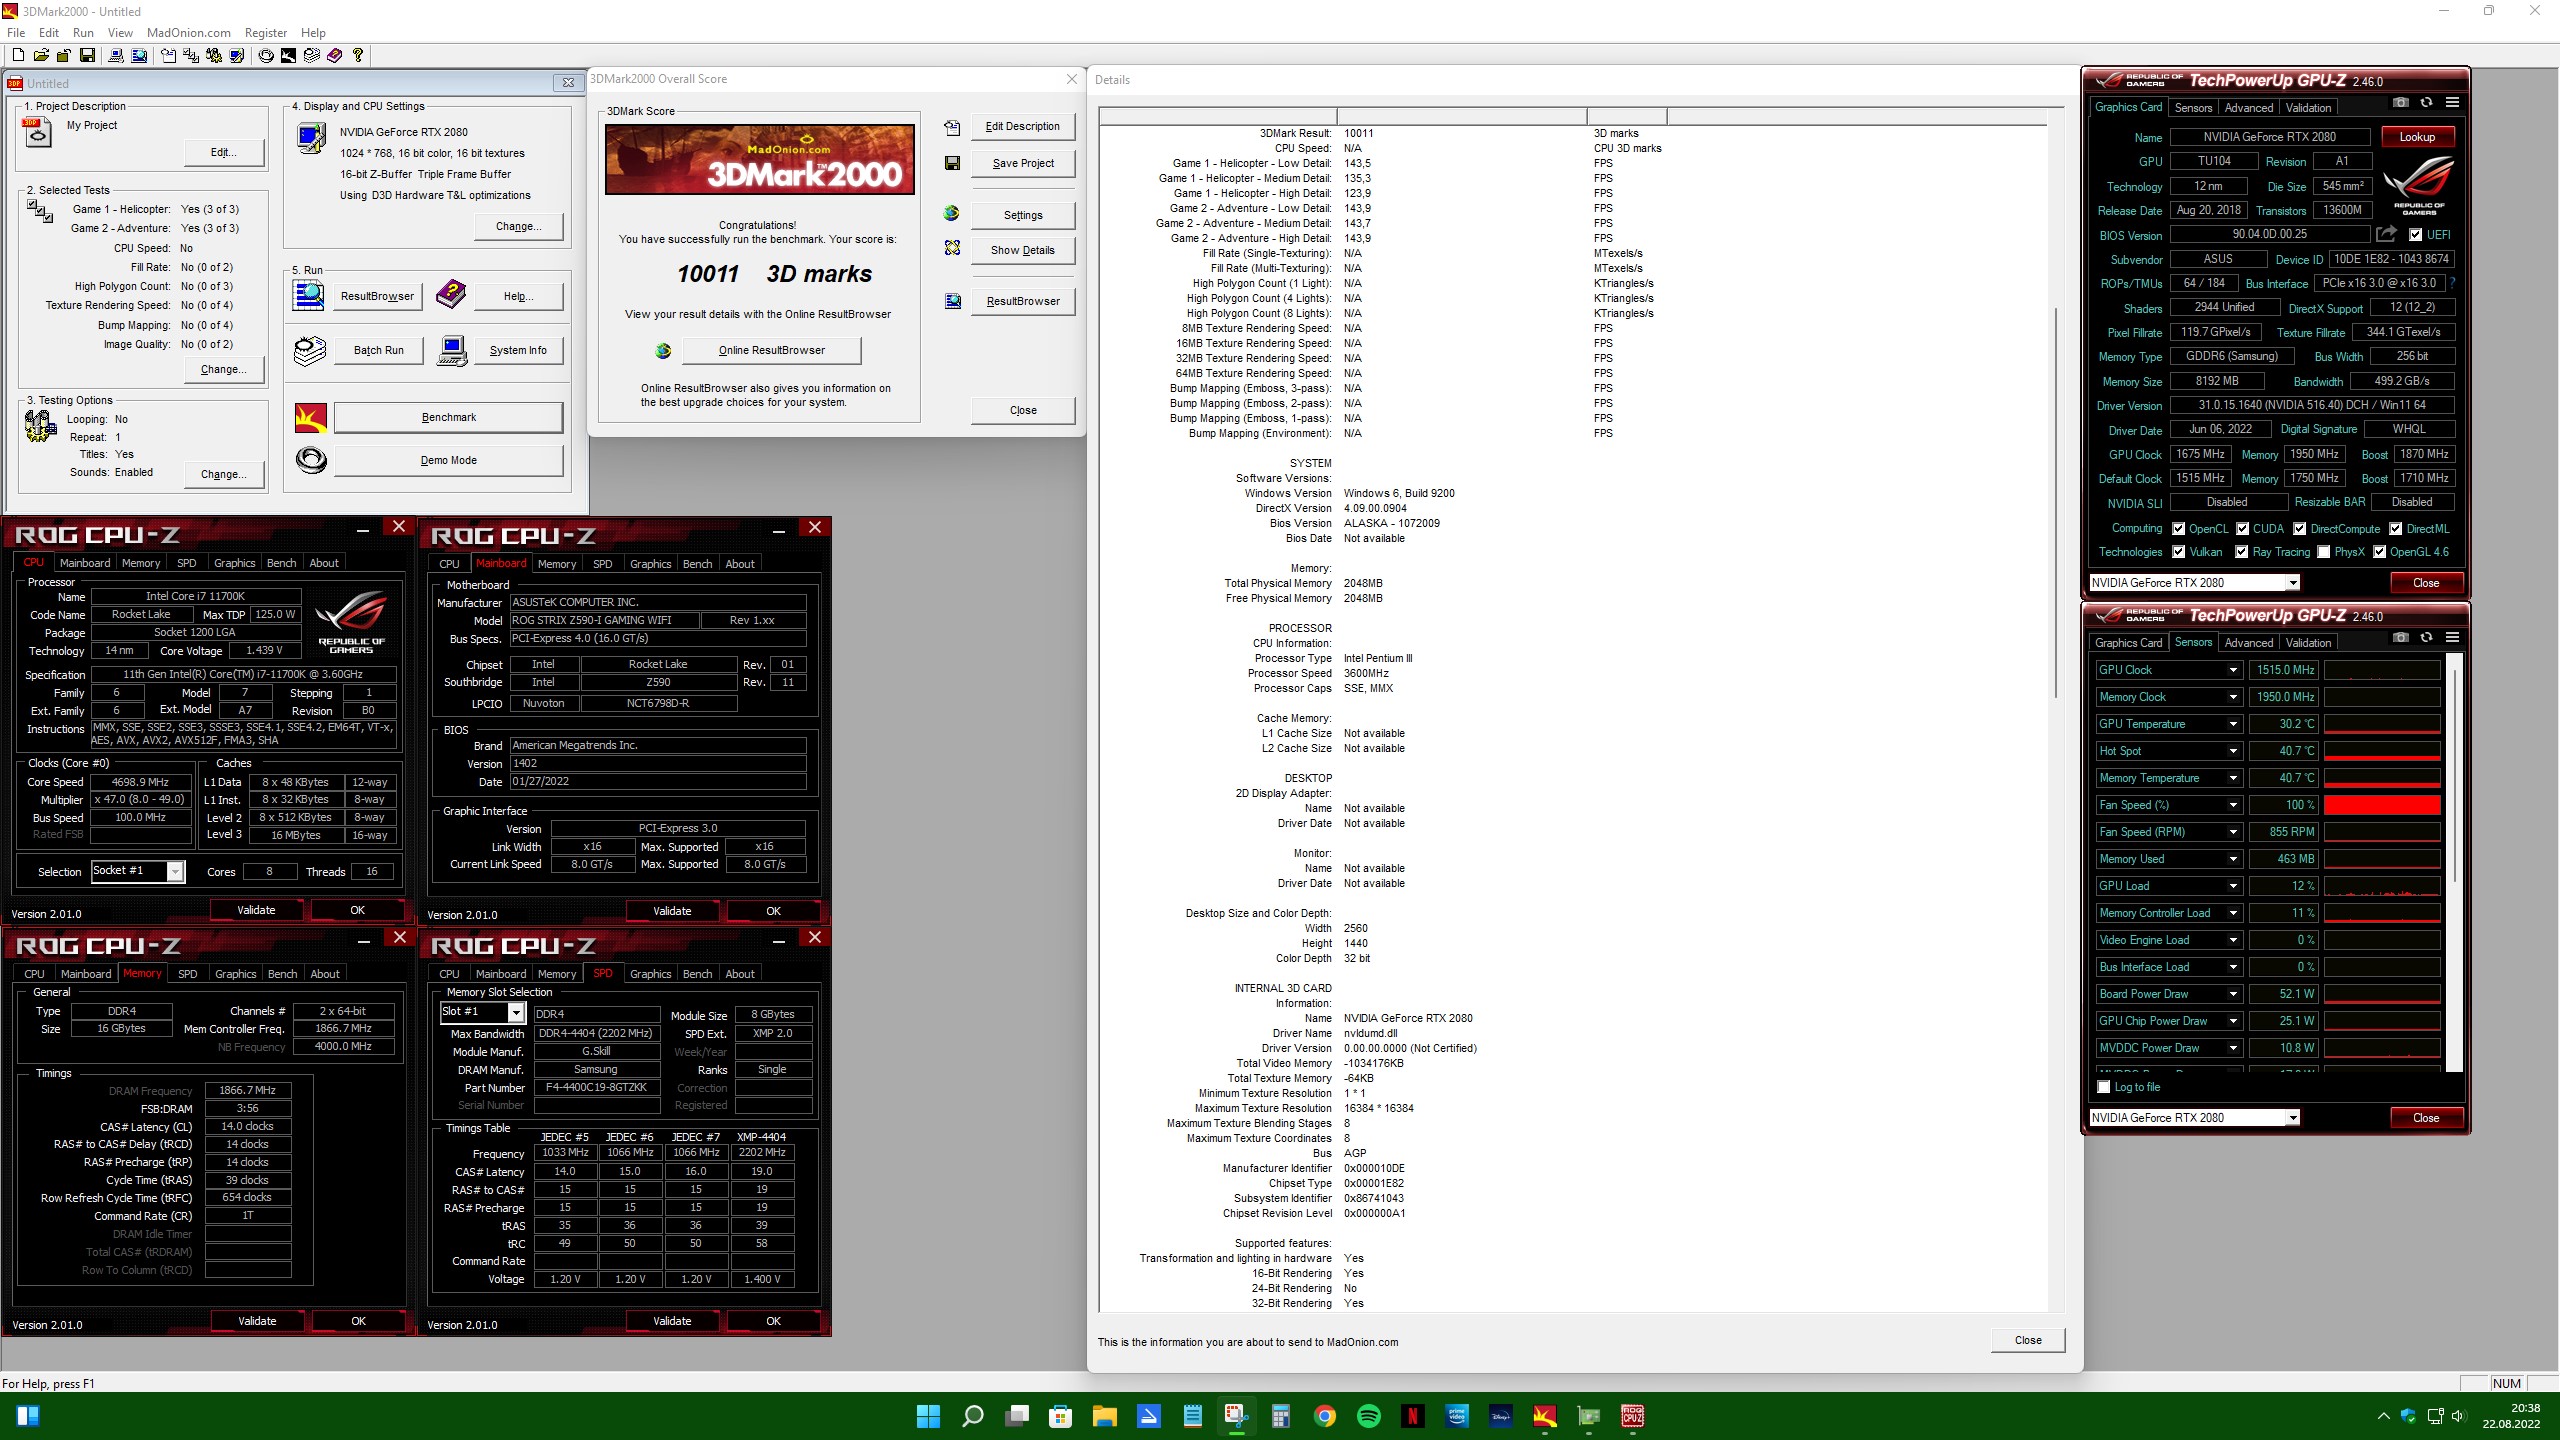Image resolution: width=2560 pixels, height=1440 pixels.
Task: Switch to Validation tab in GPU-Z Sensors window
Action: point(2308,643)
